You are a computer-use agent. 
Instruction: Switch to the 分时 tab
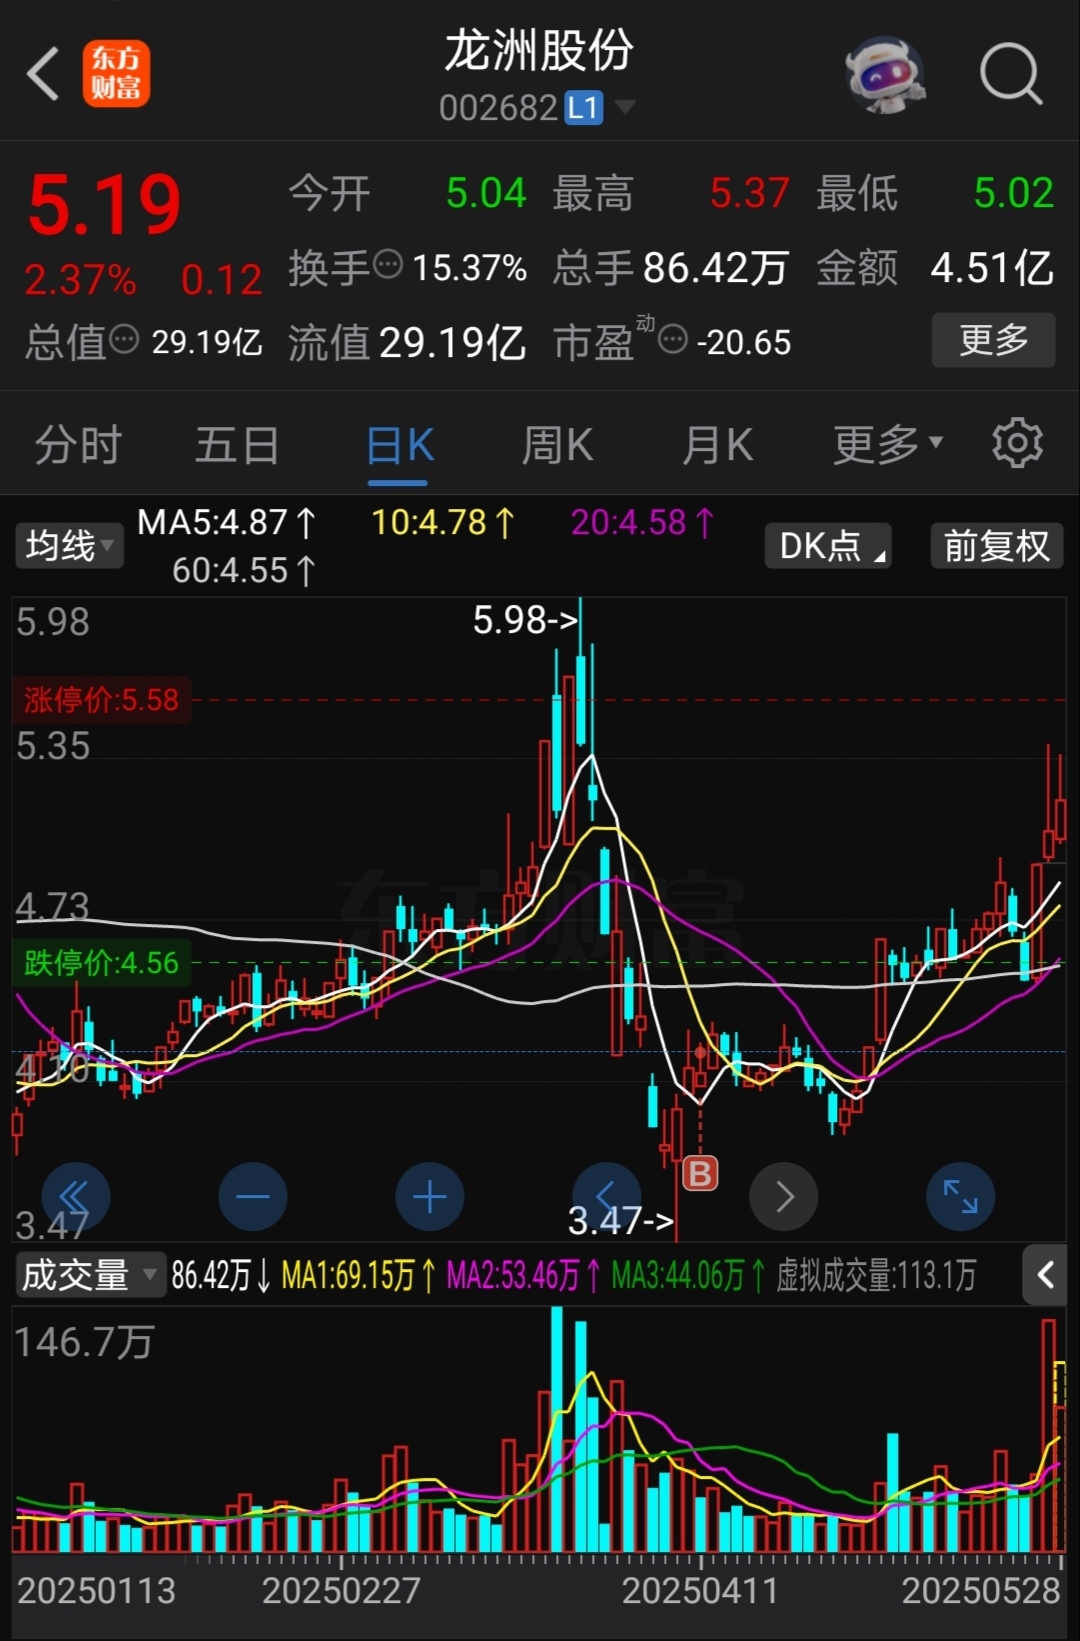(78, 445)
